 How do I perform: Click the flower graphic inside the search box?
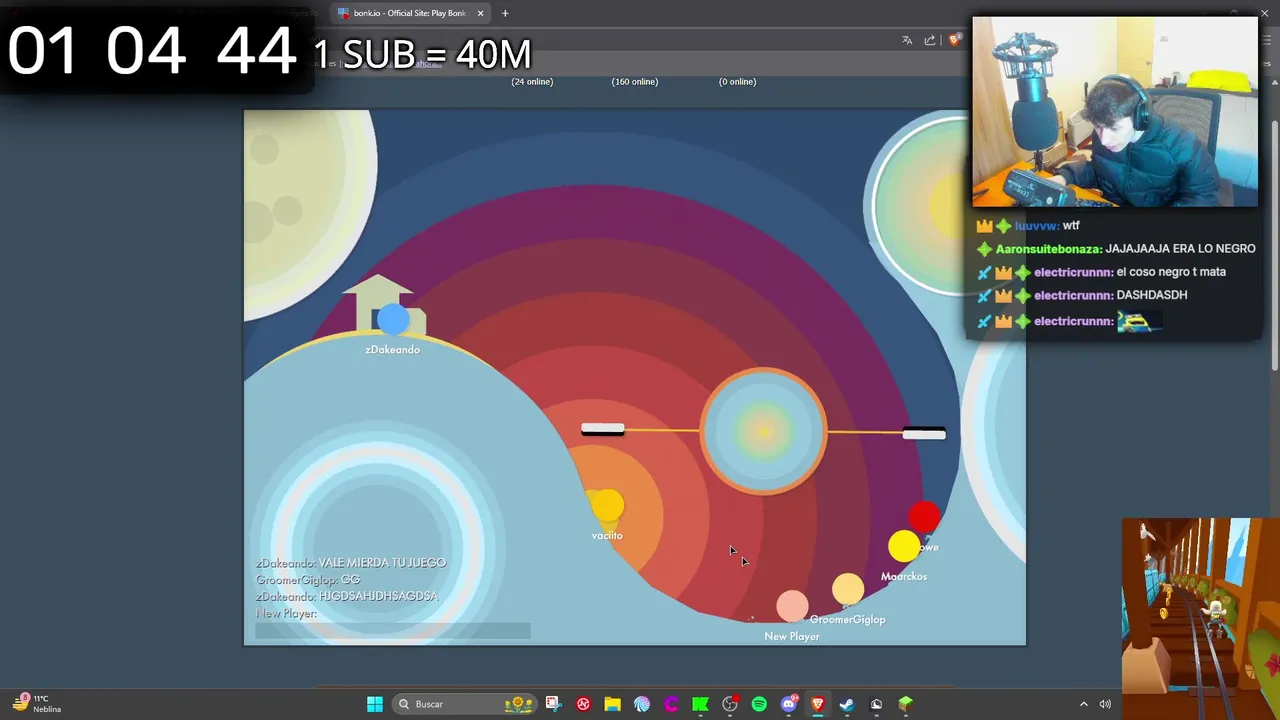point(518,704)
